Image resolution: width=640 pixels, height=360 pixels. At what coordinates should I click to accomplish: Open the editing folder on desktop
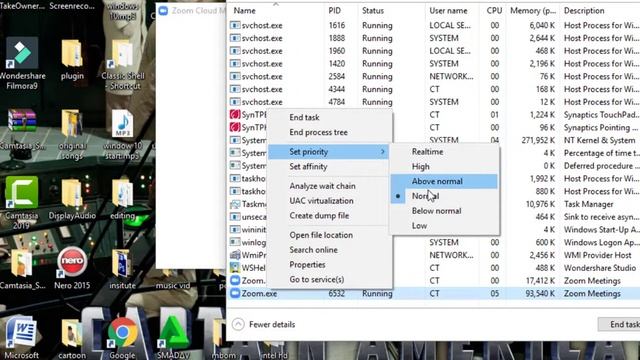coord(122,193)
